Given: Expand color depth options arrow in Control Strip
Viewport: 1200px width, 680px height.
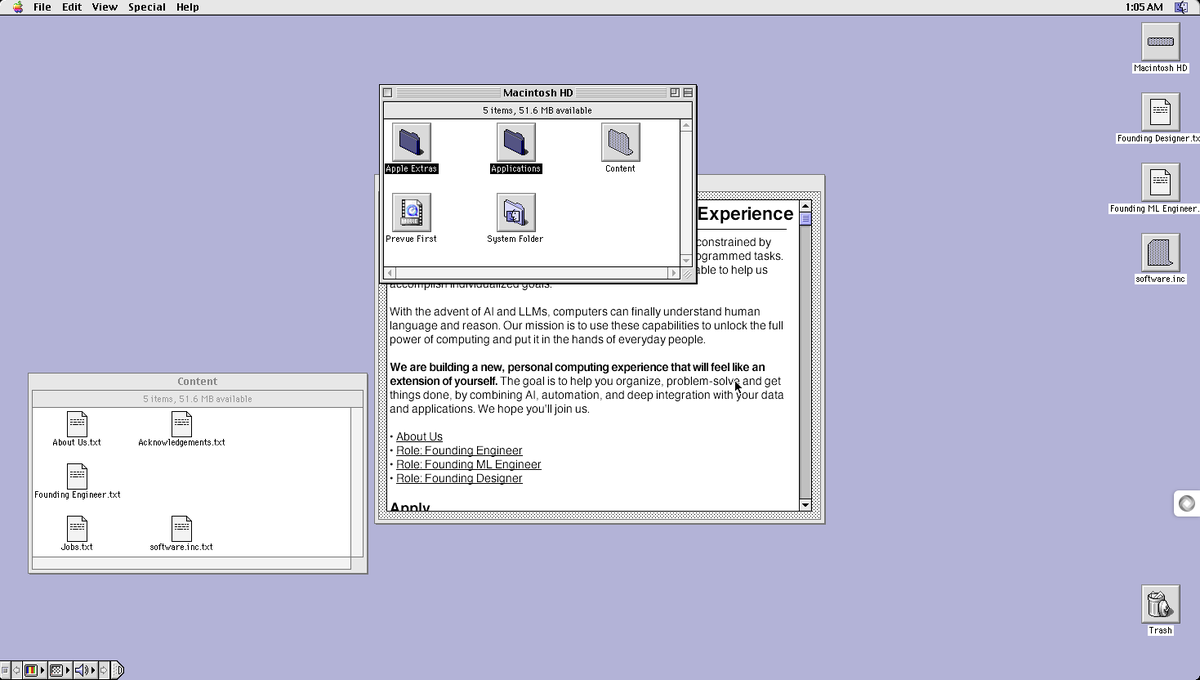Looking at the screenshot, I should tap(42, 670).
